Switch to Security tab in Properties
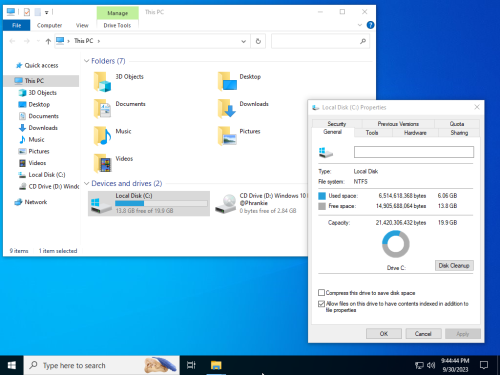 (x=337, y=124)
